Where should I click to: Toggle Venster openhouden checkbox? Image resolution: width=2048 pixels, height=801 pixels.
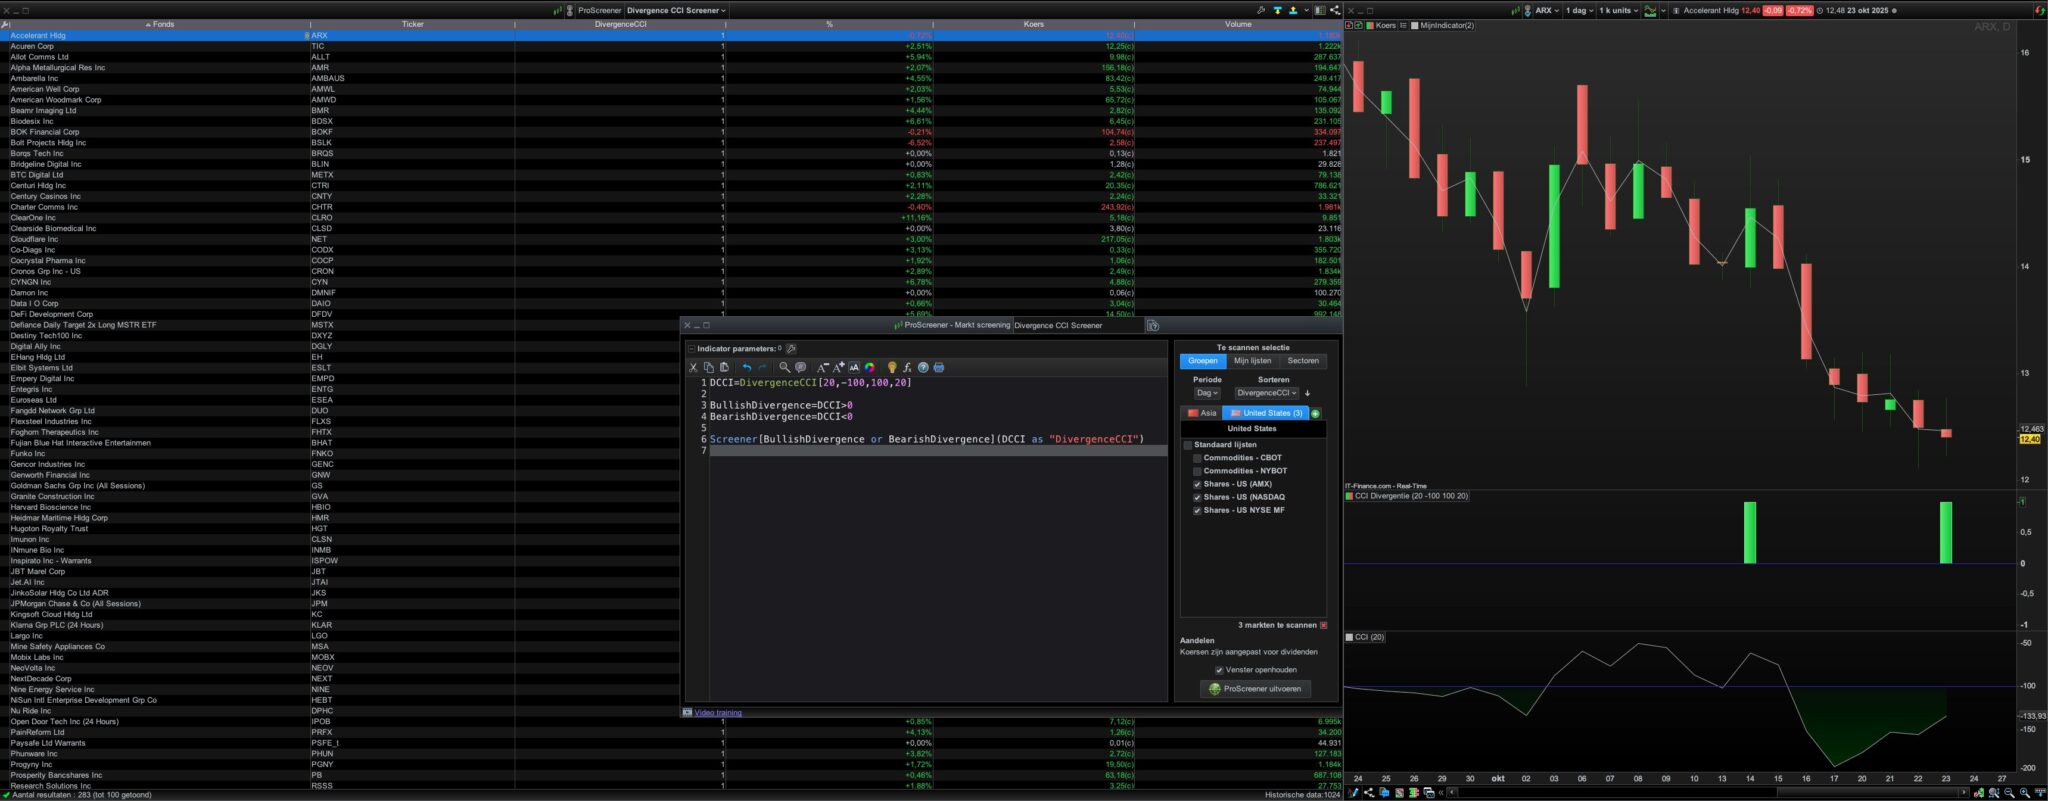(1219, 670)
